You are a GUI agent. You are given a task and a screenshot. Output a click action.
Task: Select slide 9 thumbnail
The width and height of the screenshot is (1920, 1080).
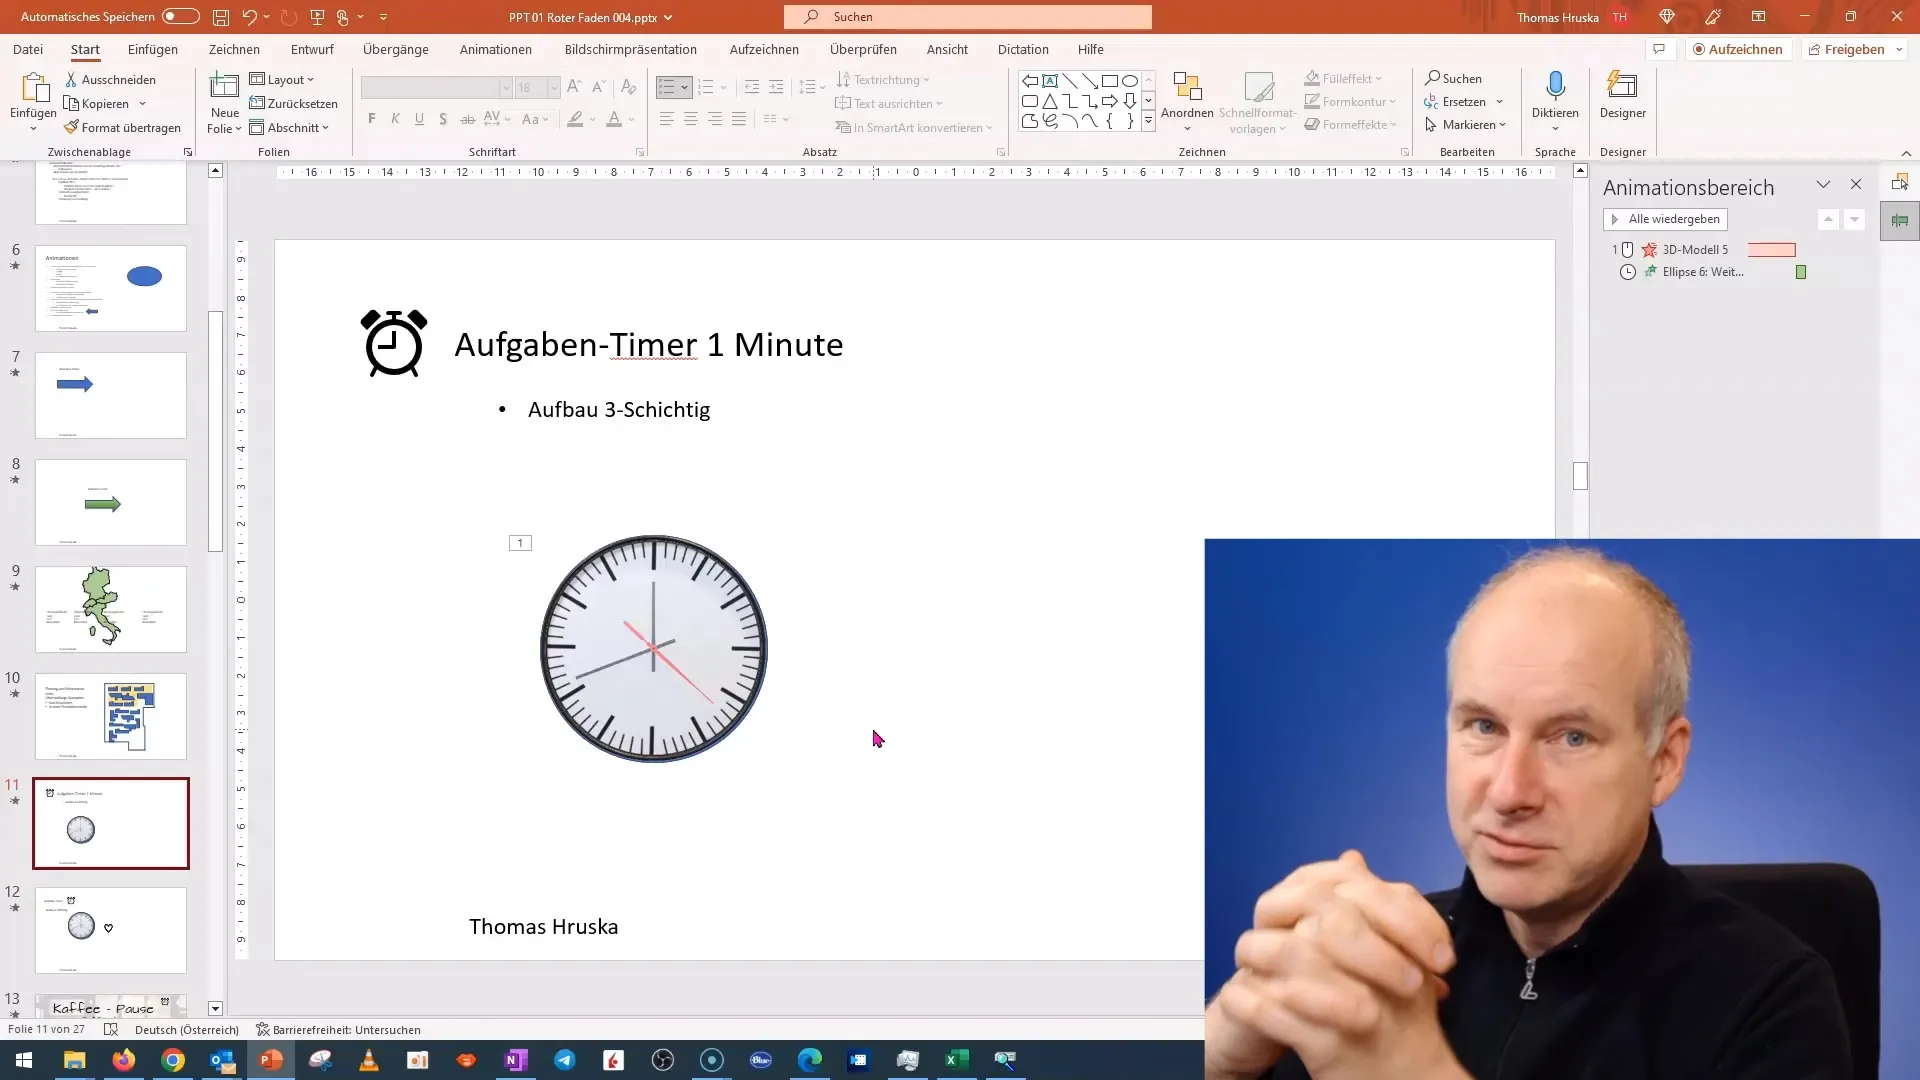111,608
